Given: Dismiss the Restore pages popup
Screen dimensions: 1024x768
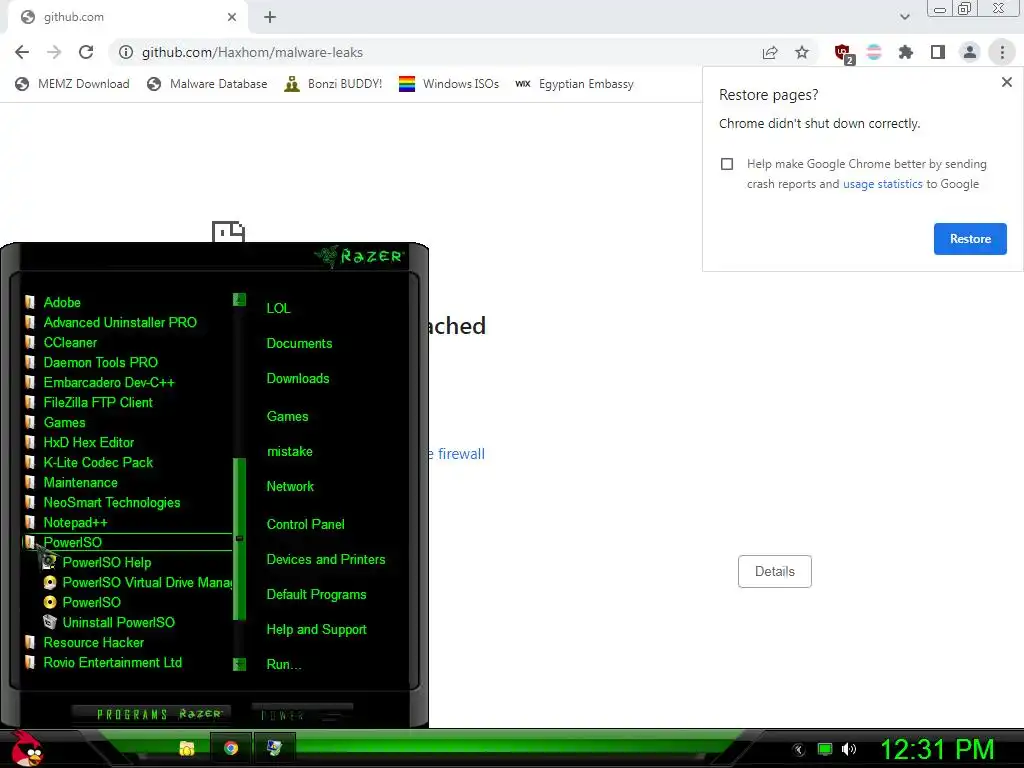Looking at the screenshot, I should coord(1006,82).
